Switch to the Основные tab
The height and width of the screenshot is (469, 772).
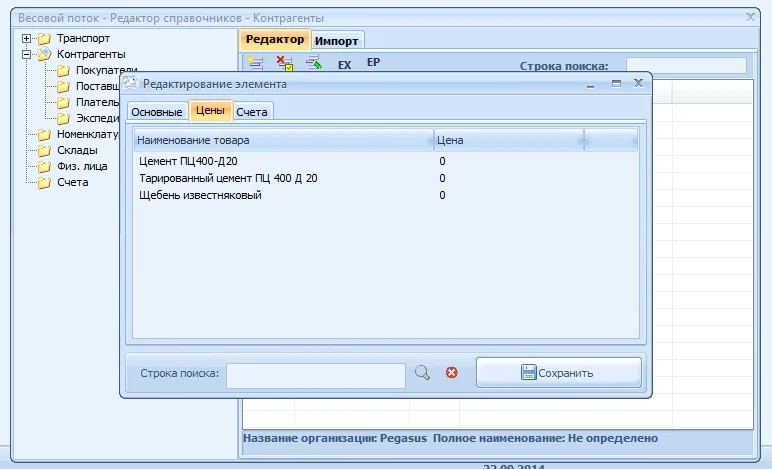pos(157,112)
